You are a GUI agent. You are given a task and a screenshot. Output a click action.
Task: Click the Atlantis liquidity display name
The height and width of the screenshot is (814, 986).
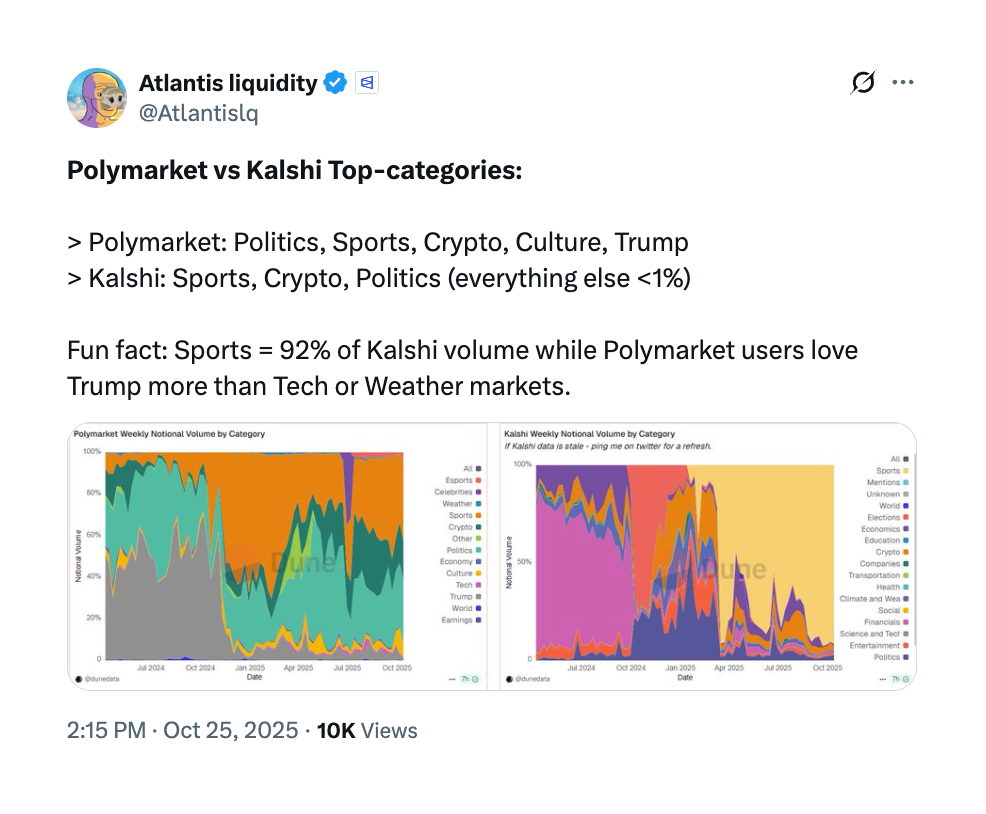point(227,83)
